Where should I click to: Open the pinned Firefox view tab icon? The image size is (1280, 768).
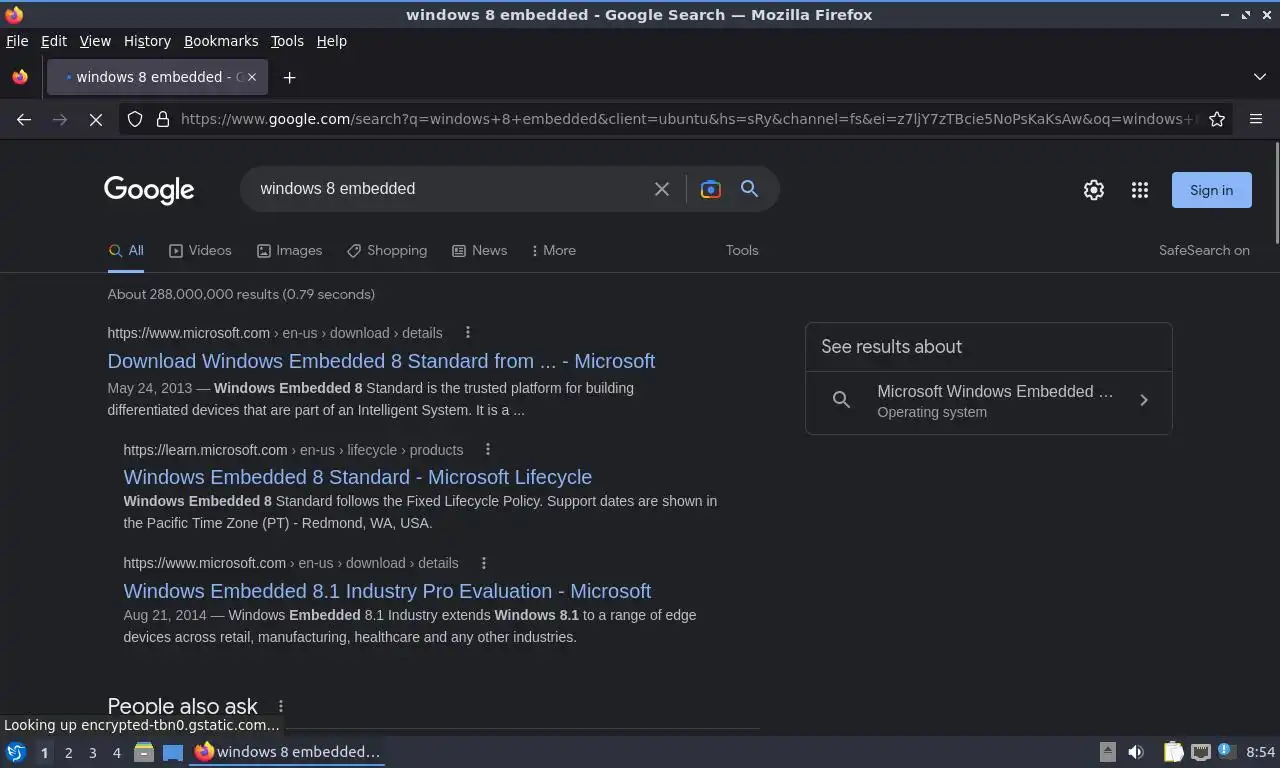pyautogui.click(x=20, y=77)
